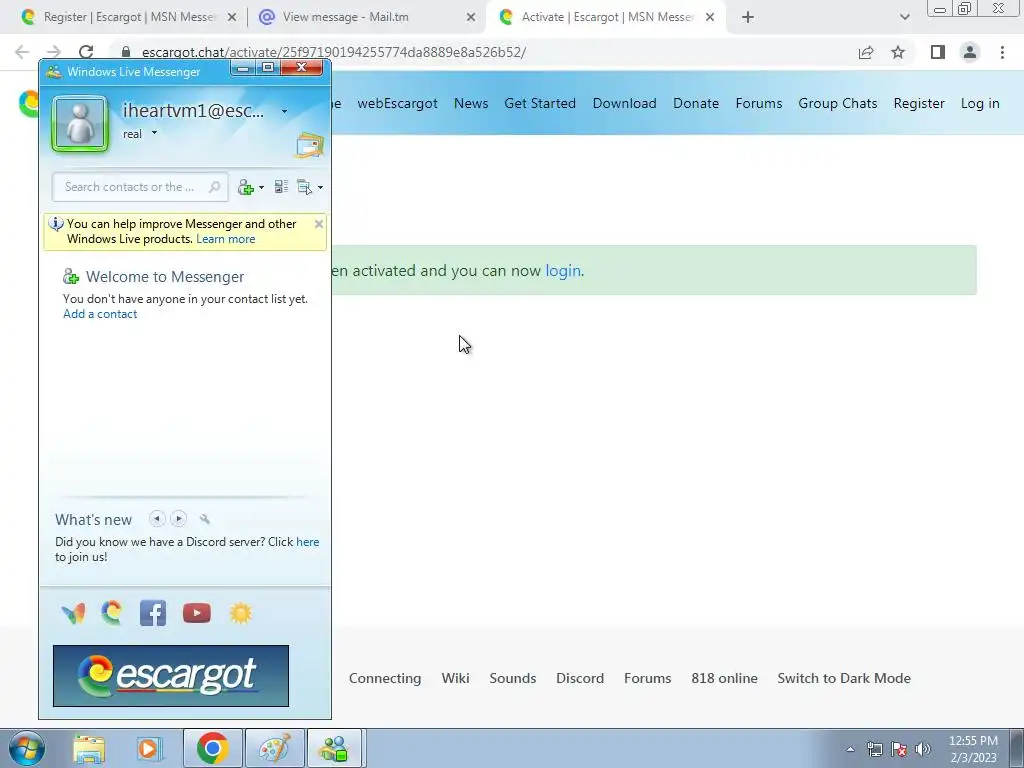This screenshot has height=768, width=1024.
Task: Open the Donate page
Action: coord(696,103)
